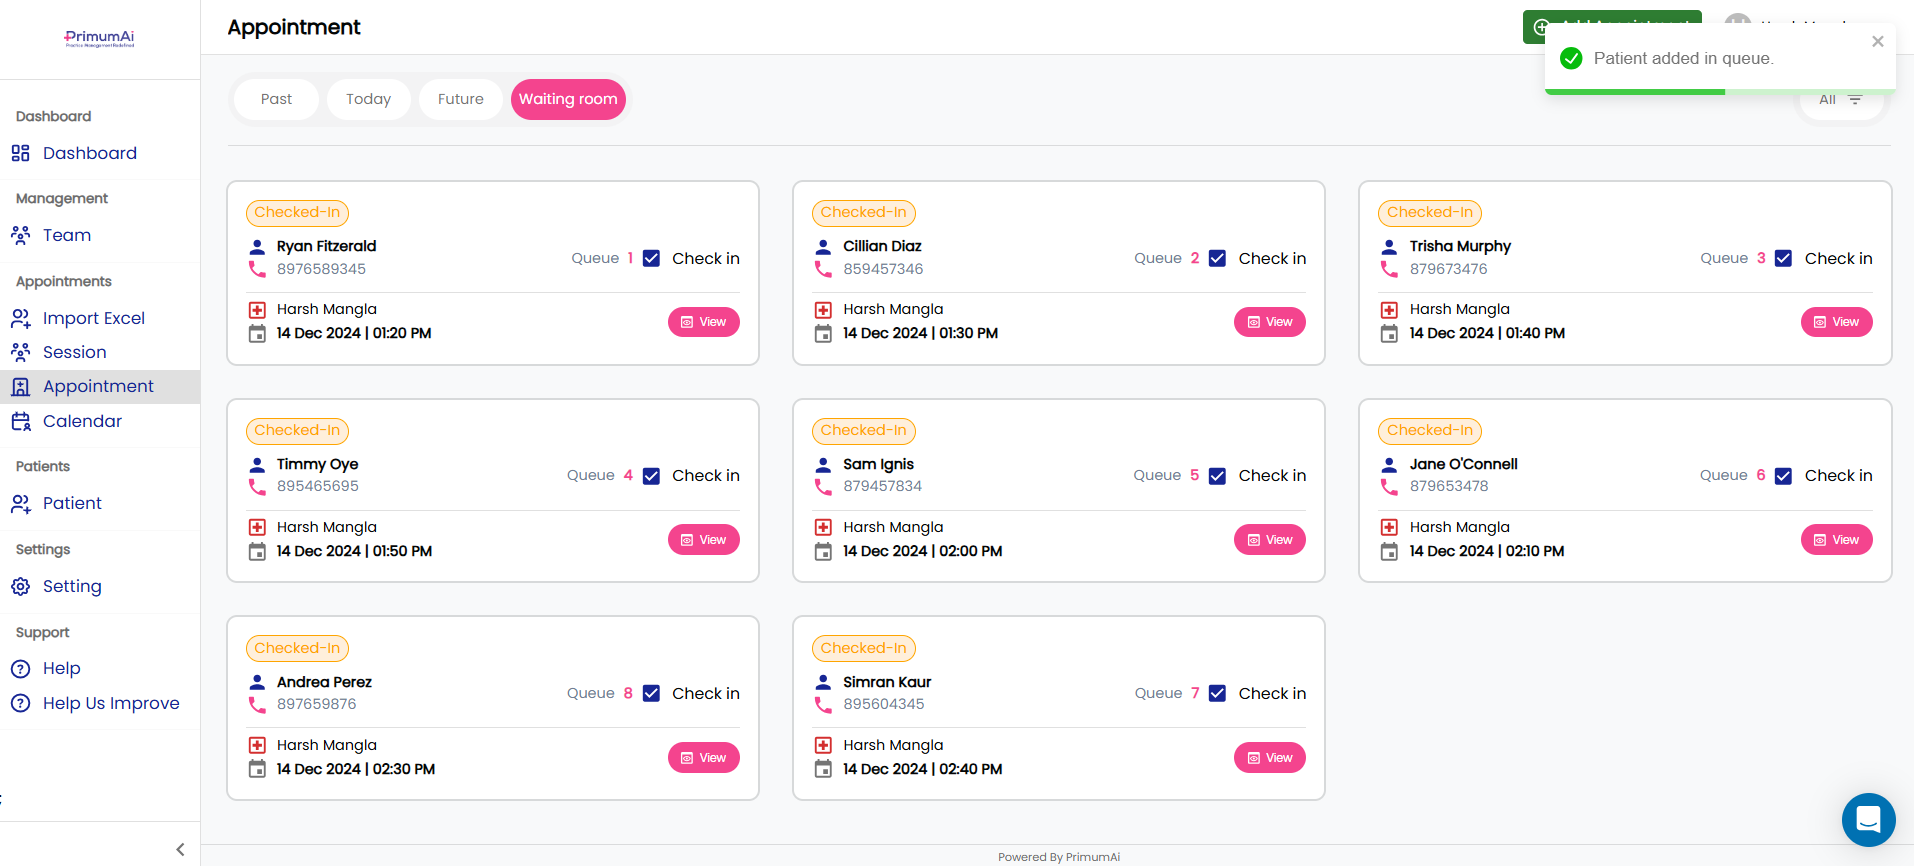Click the Dashboard grid icon in sidebar

pos(20,153)
